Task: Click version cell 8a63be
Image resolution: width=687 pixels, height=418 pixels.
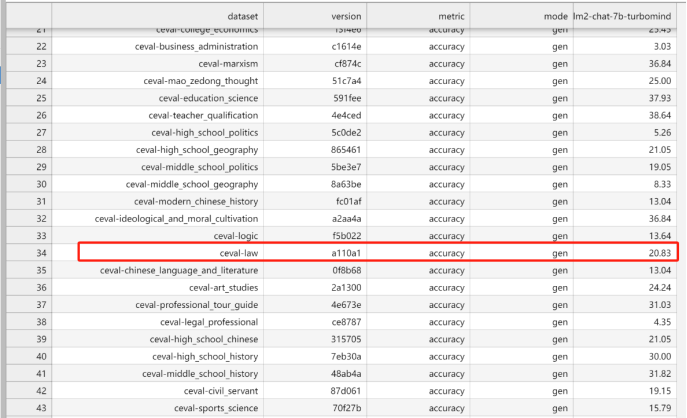Action: 315,184
